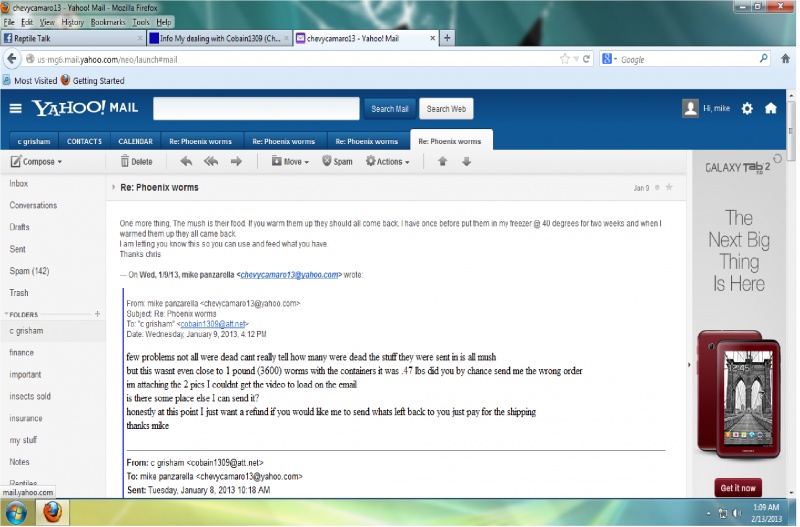The image size is (800, 527).
Task: Open the Trash folder
Action: (x=19, y=293)
